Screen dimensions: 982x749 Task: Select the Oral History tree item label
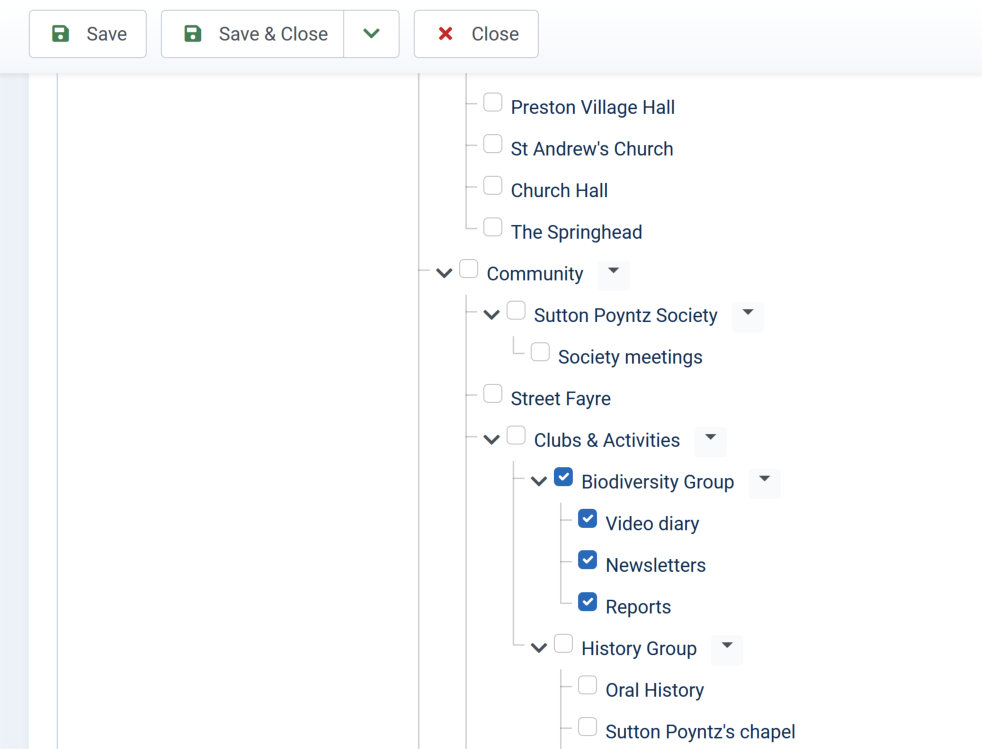[x=654, y=690]
